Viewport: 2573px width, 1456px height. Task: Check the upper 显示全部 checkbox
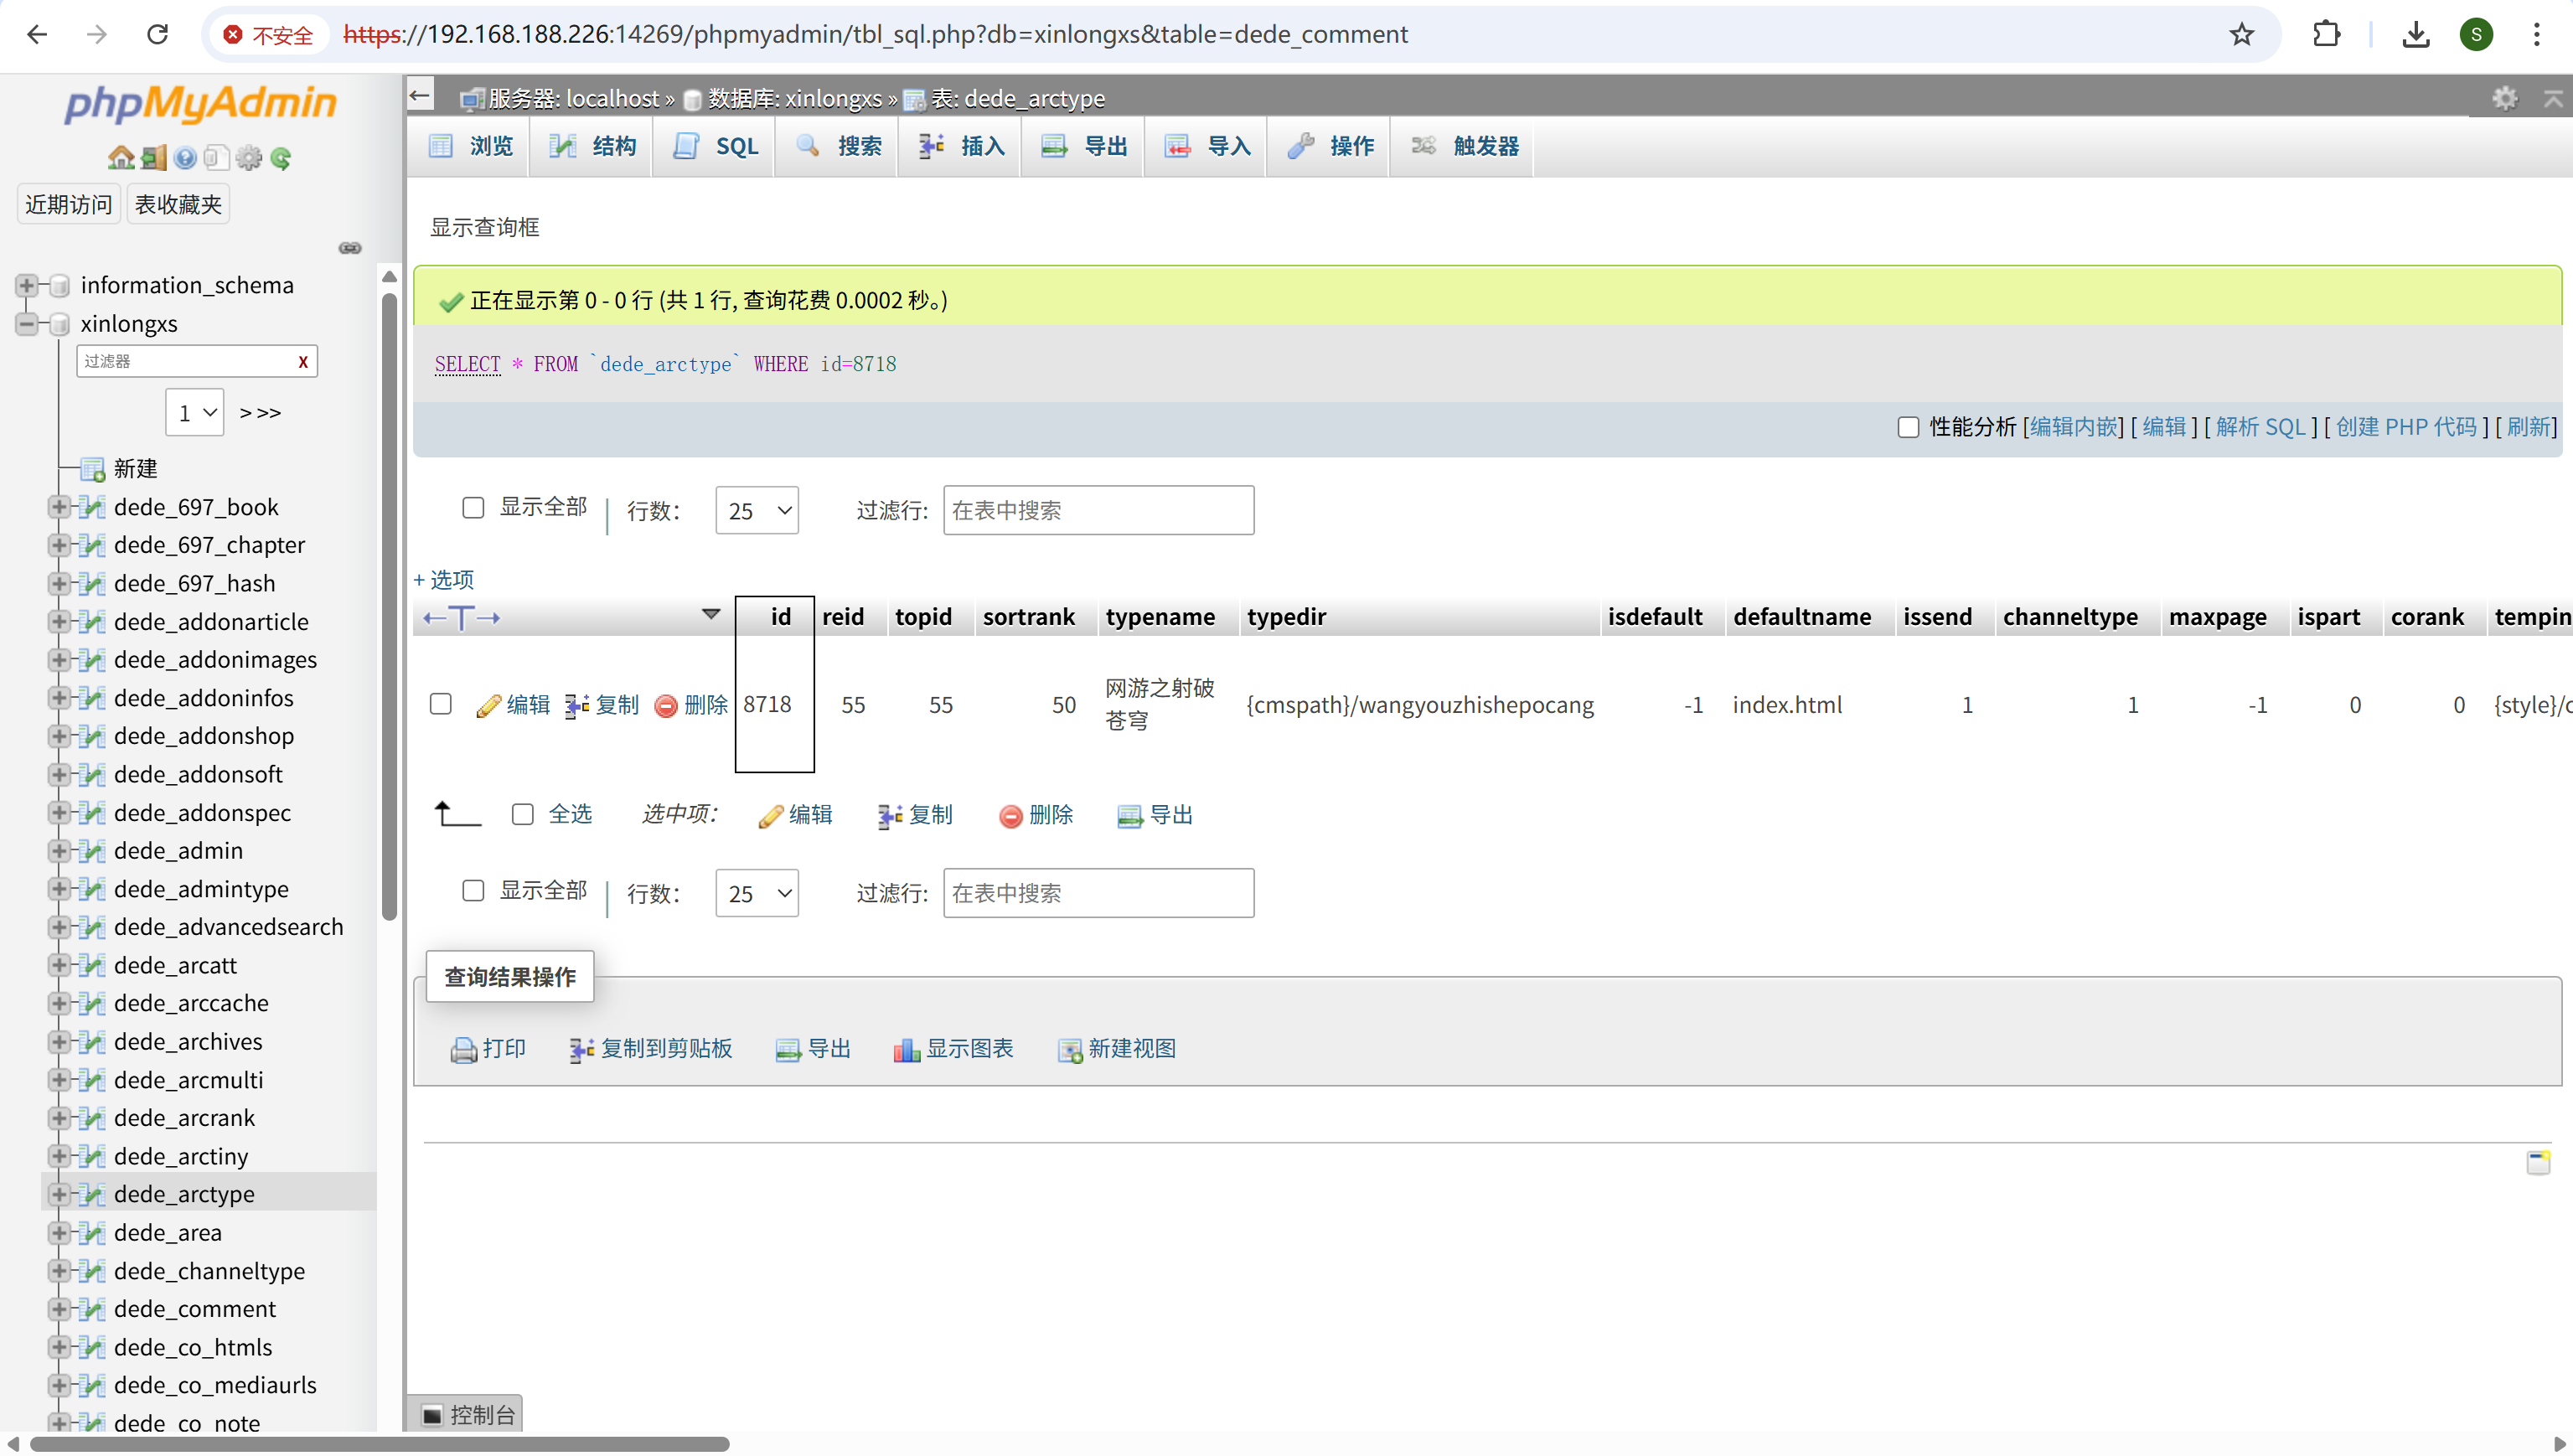pos(473,508)
